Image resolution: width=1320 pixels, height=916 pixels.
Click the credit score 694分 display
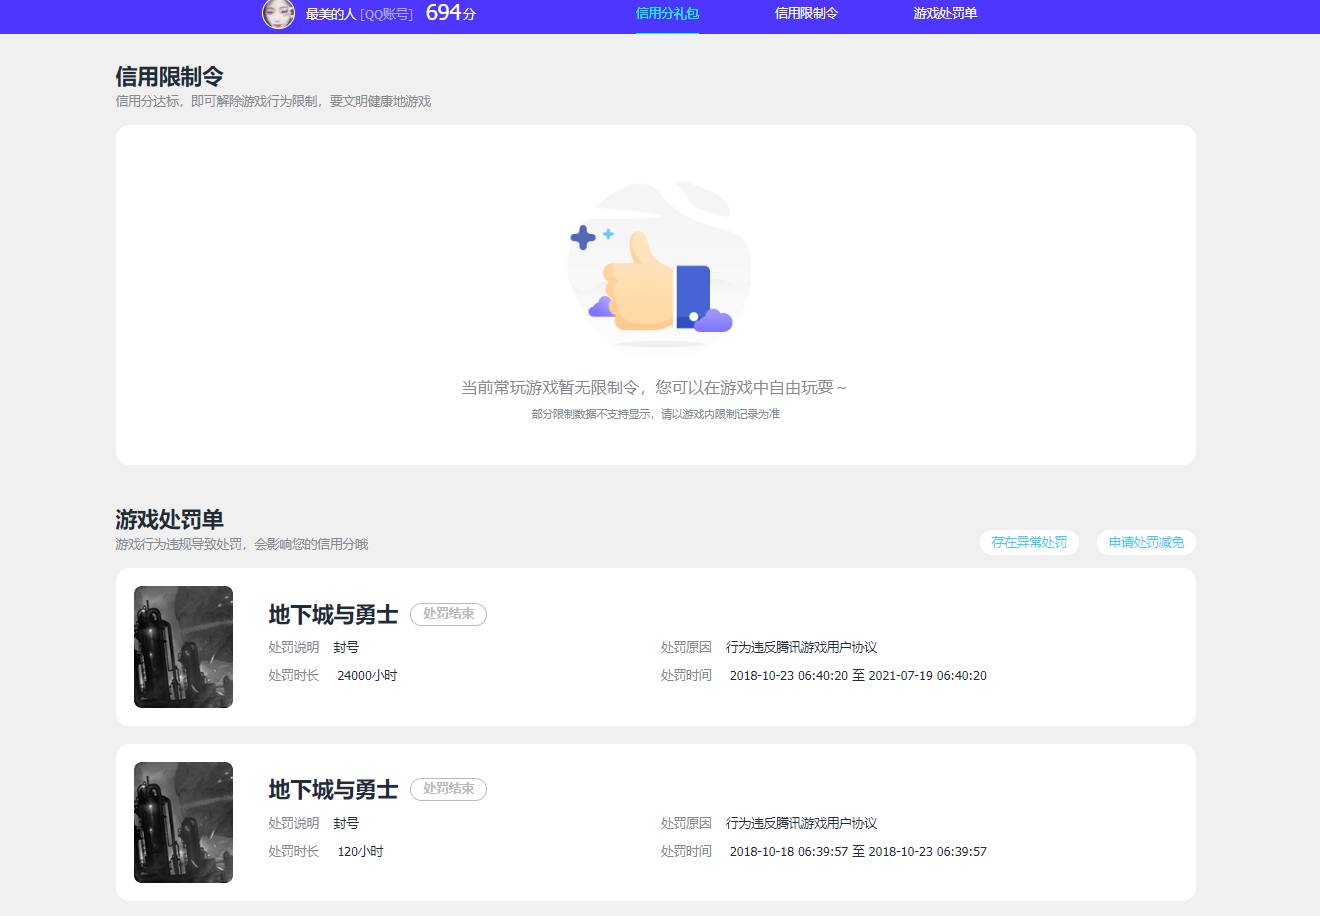pyautogui.click(x=448, y=14)
